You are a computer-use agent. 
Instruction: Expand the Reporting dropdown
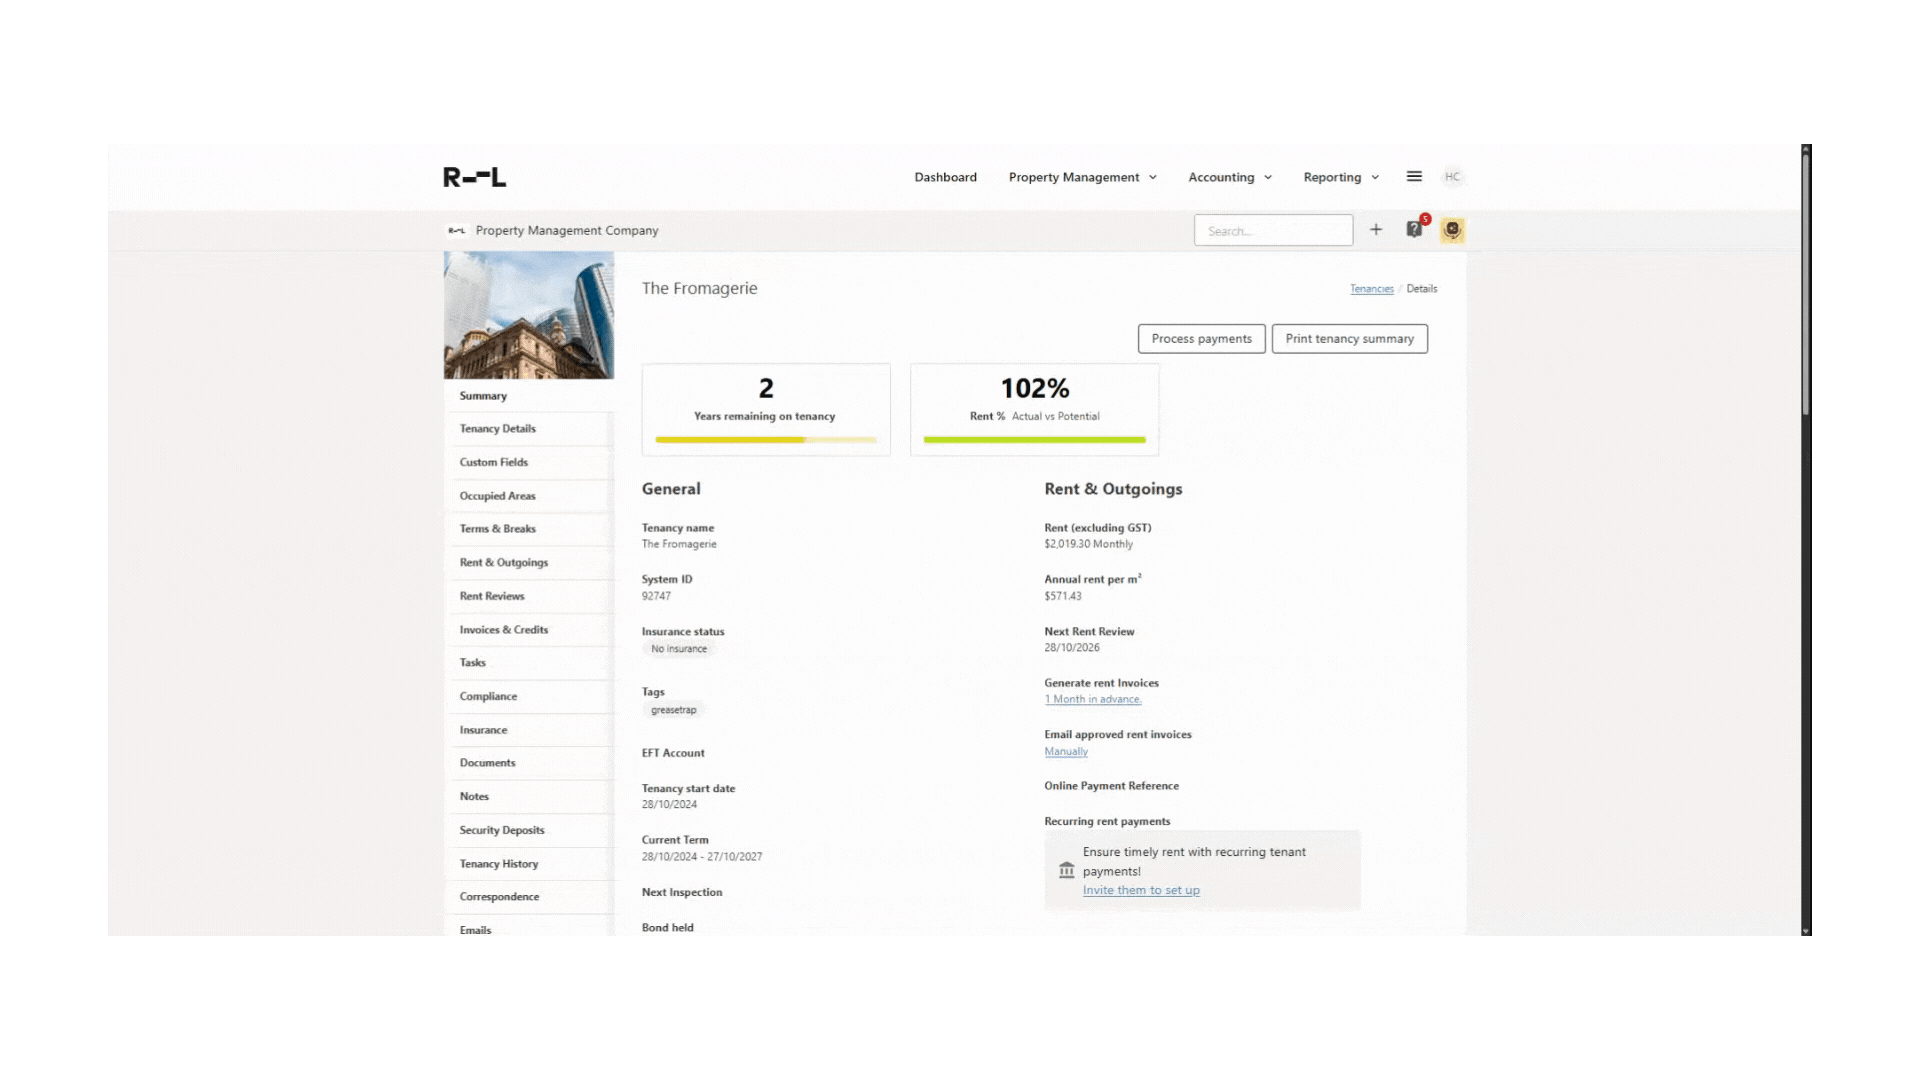pyautogui.click(x=1340, y=176)
